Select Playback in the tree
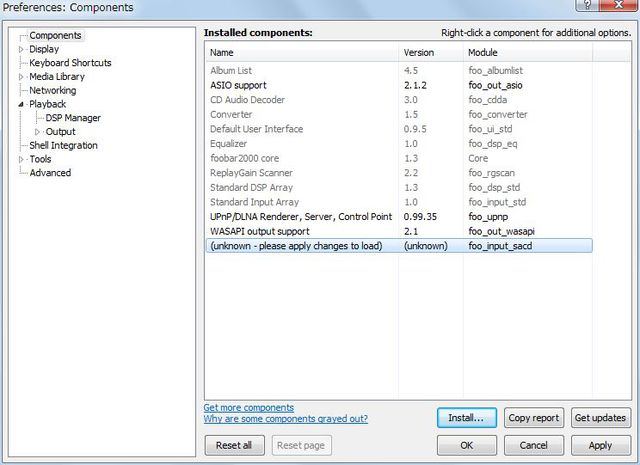This screenshot has width=640, height=465. (47, 104)
